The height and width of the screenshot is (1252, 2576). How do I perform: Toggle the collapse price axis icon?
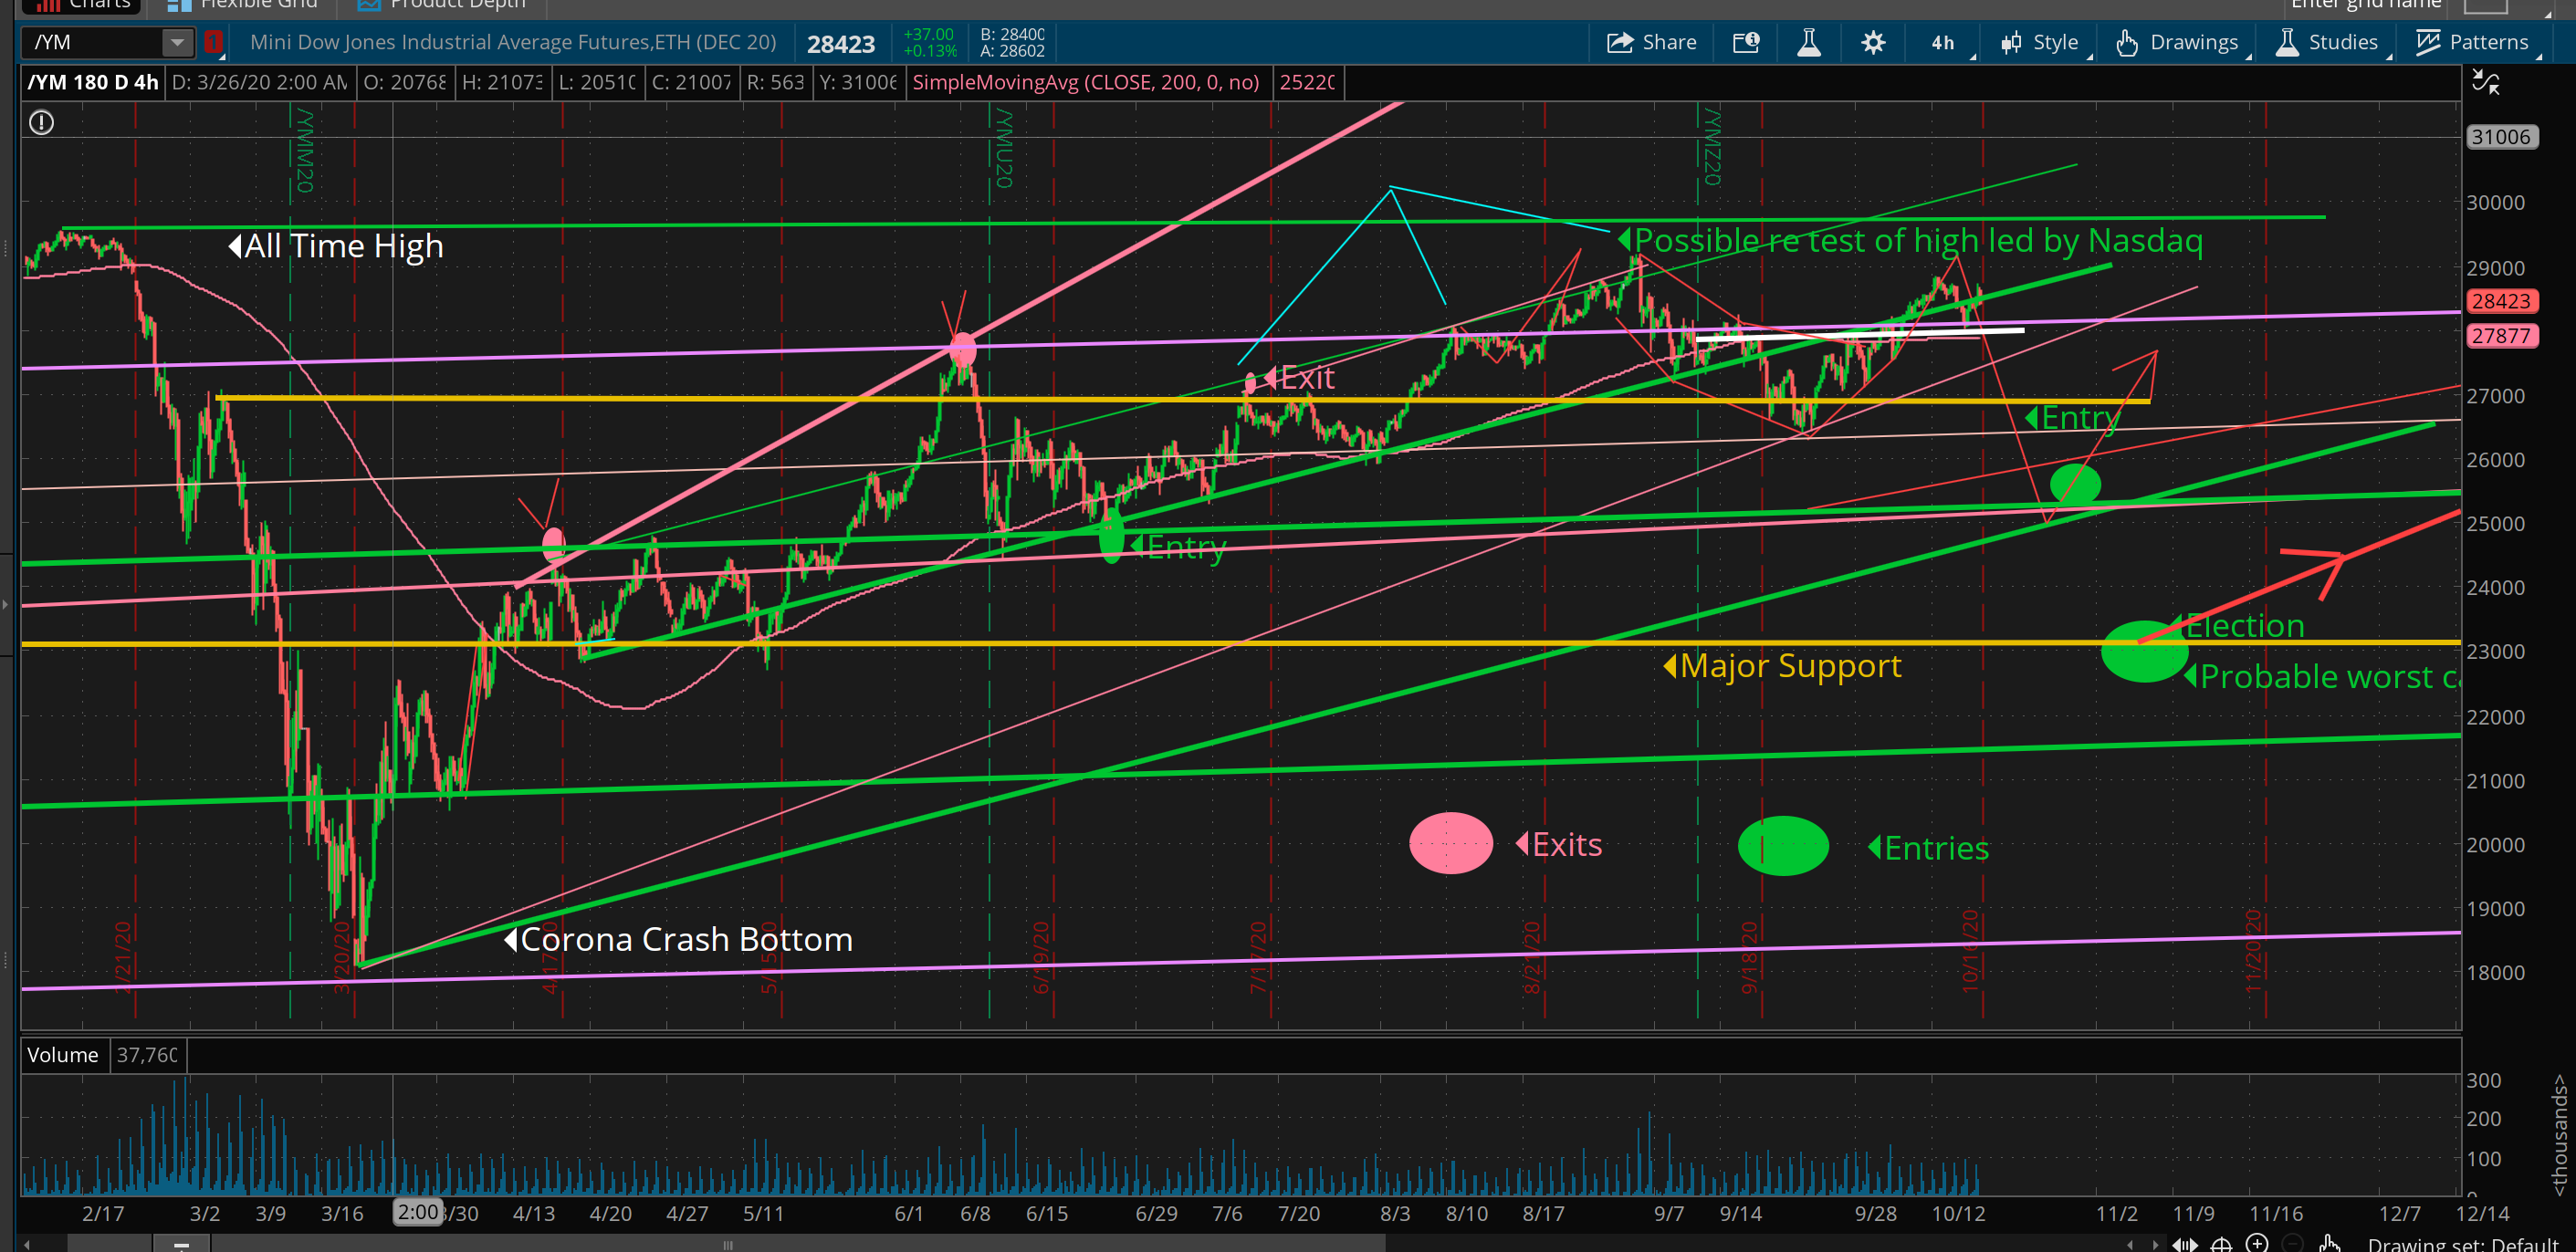click(2485, 82)
